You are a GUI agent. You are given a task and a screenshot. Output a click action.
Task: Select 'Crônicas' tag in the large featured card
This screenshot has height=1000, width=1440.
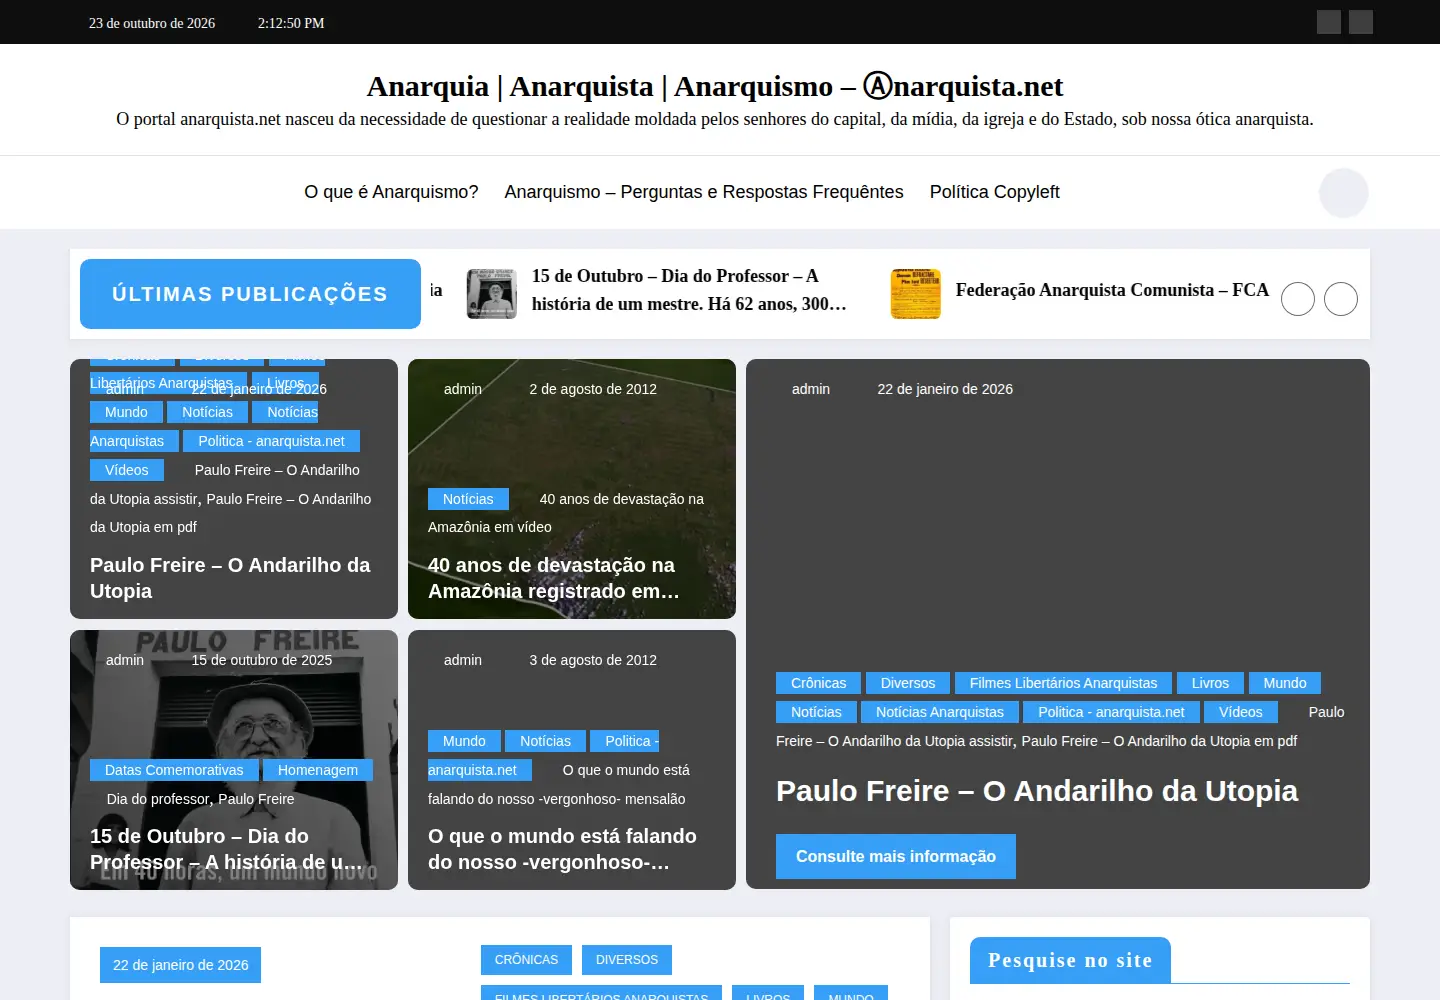819,683
